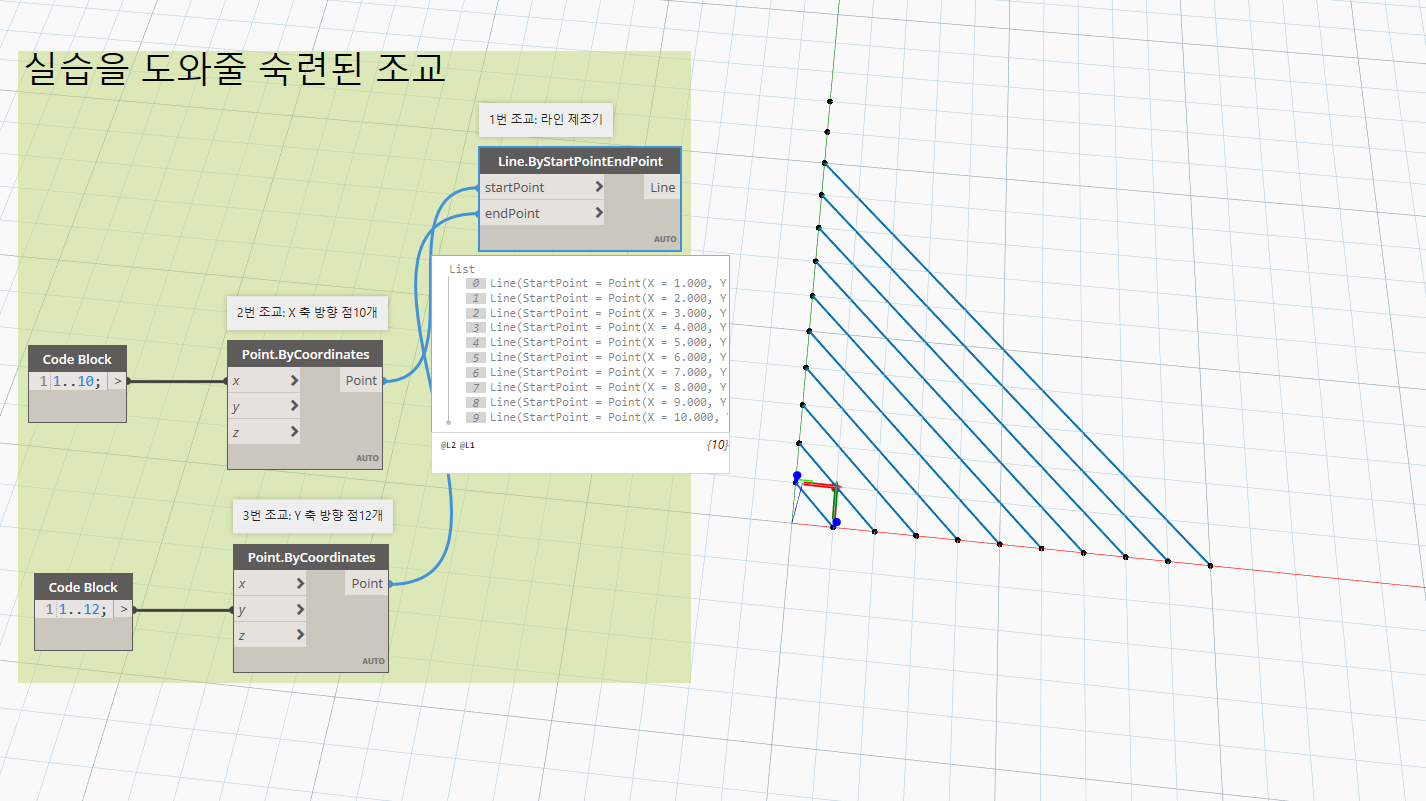Select preview row index 5 Line X = 6.000
This screenshot has width=1426, height=801.
[596, 357]
